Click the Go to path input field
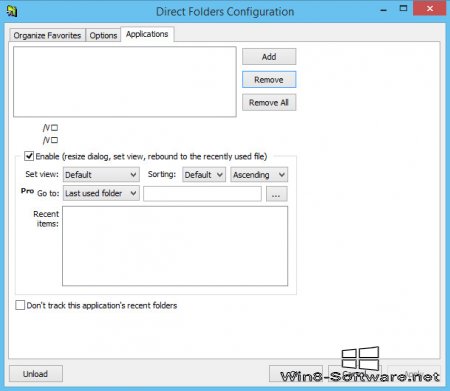Viewport: 450px width, 391px height. (202, 194)
